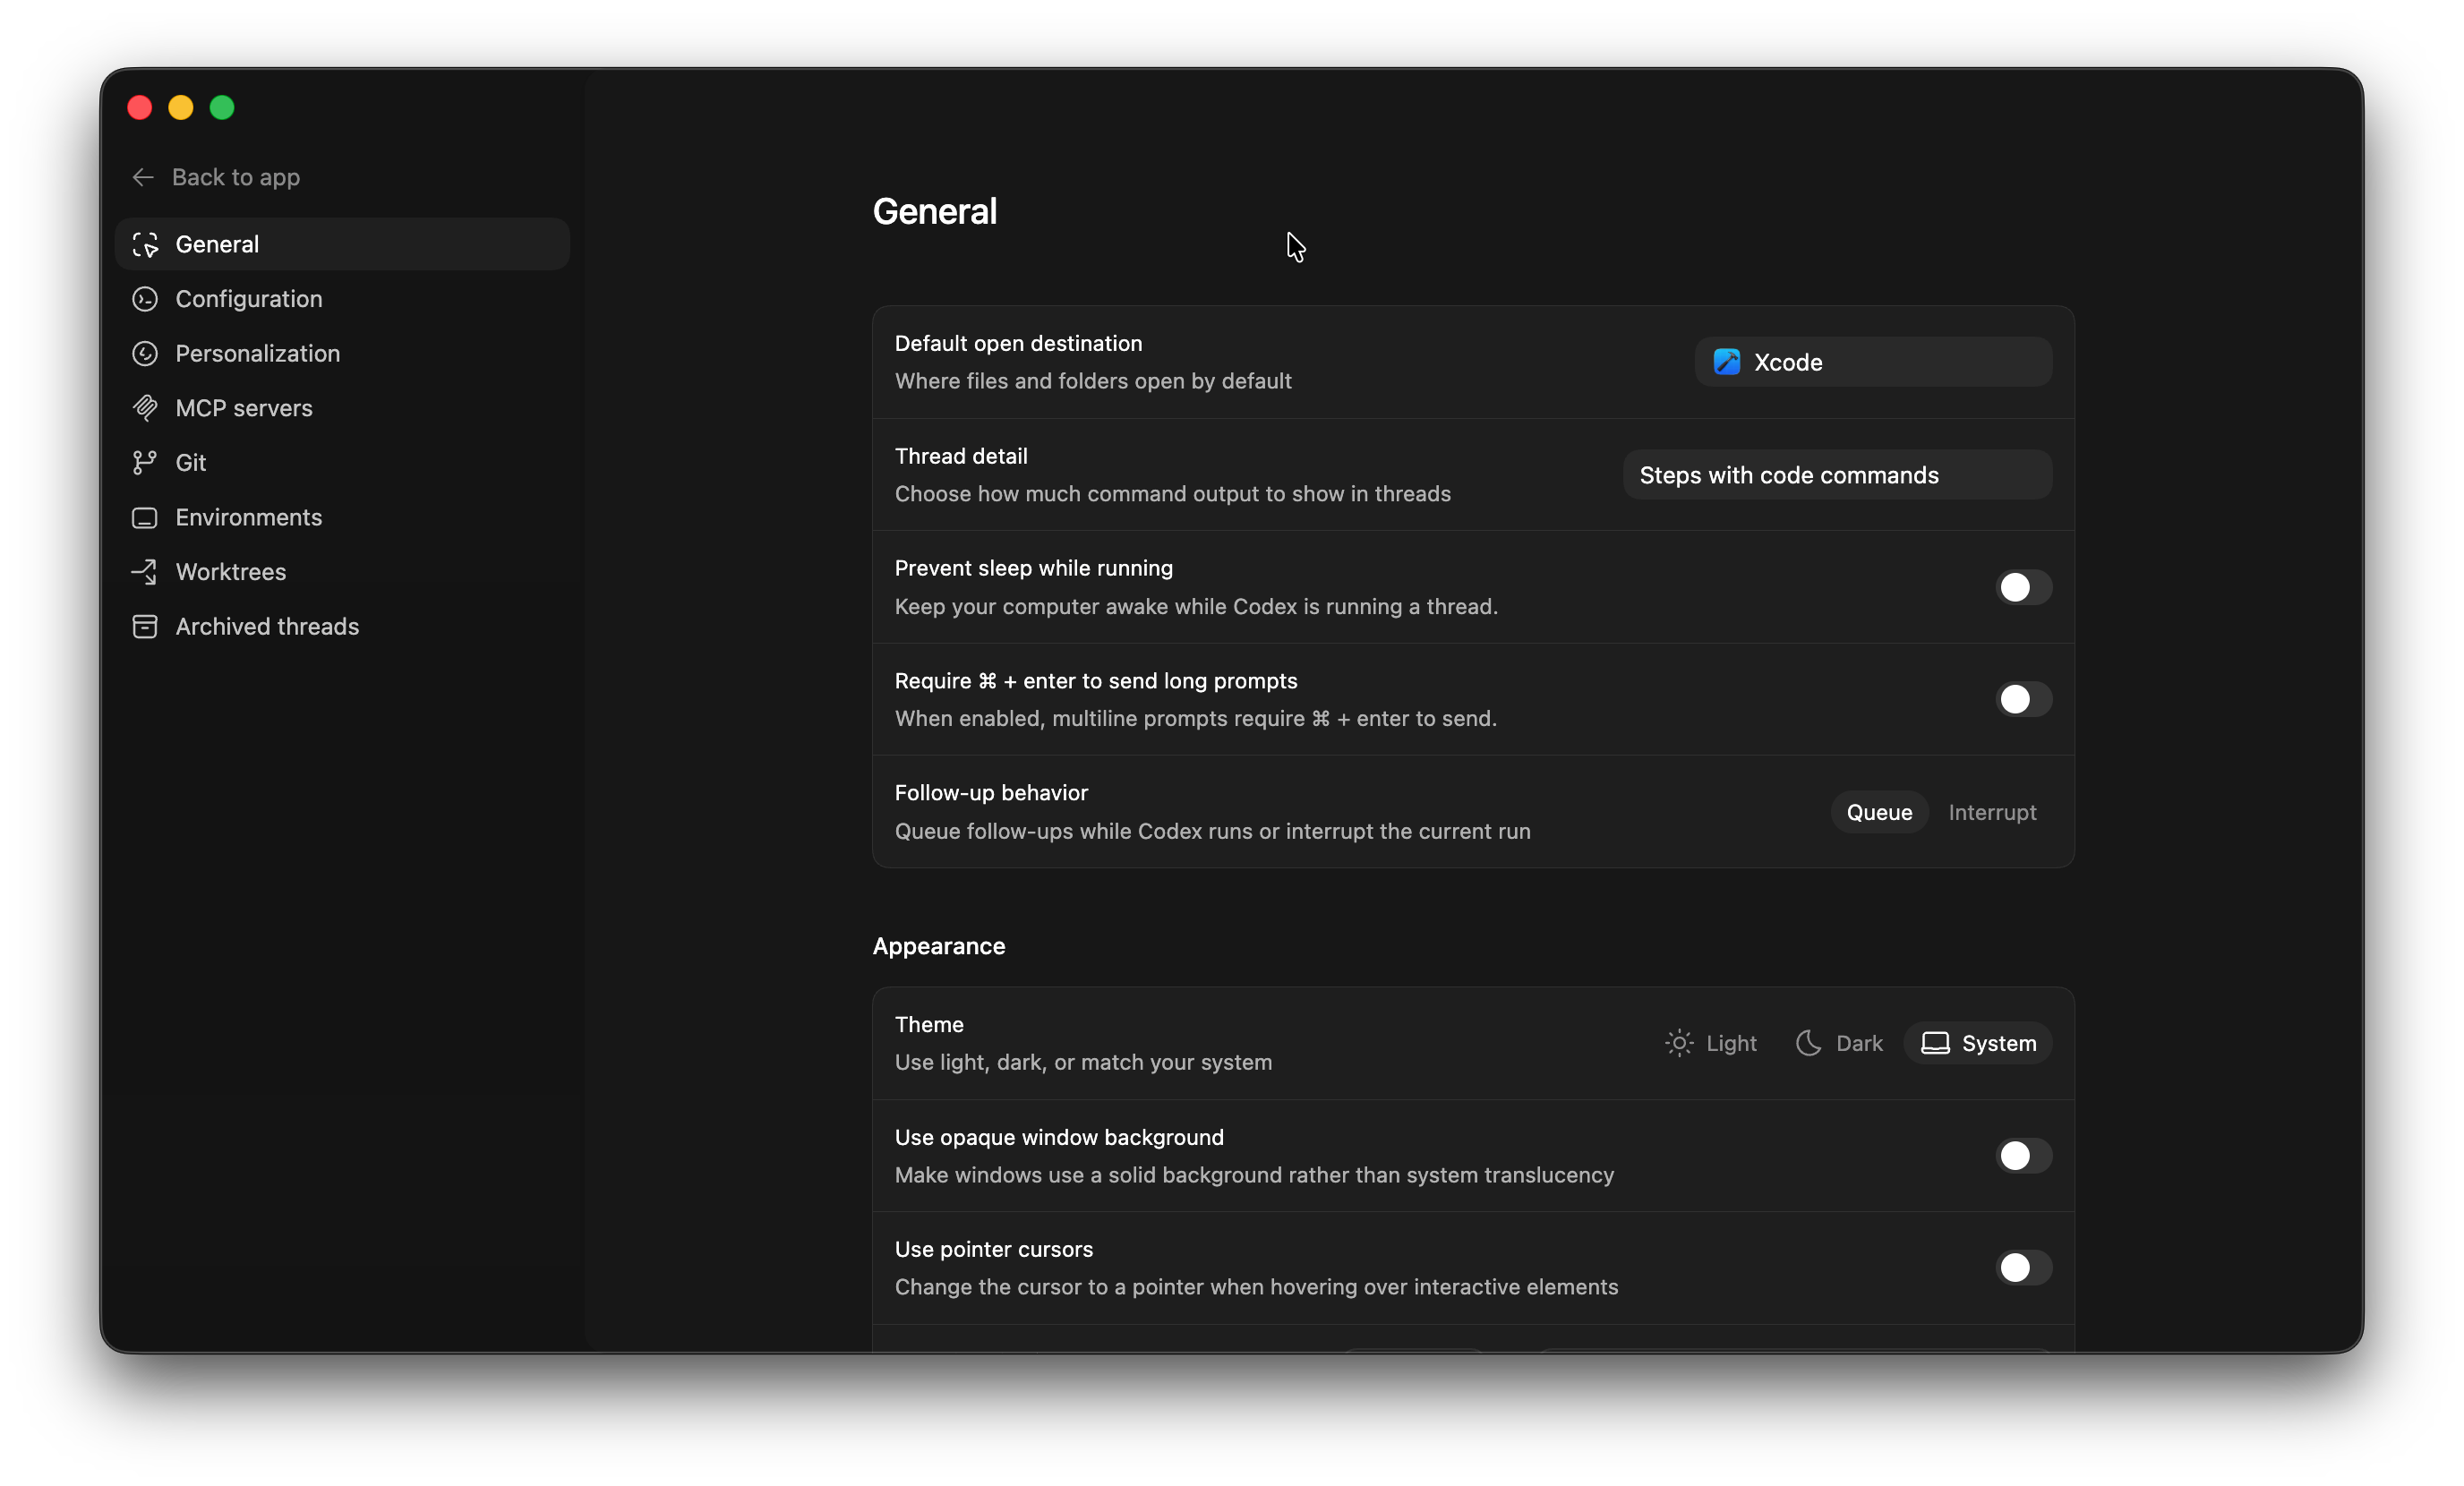
Task: Select the Git sidebar label
Action: (190, 463)
